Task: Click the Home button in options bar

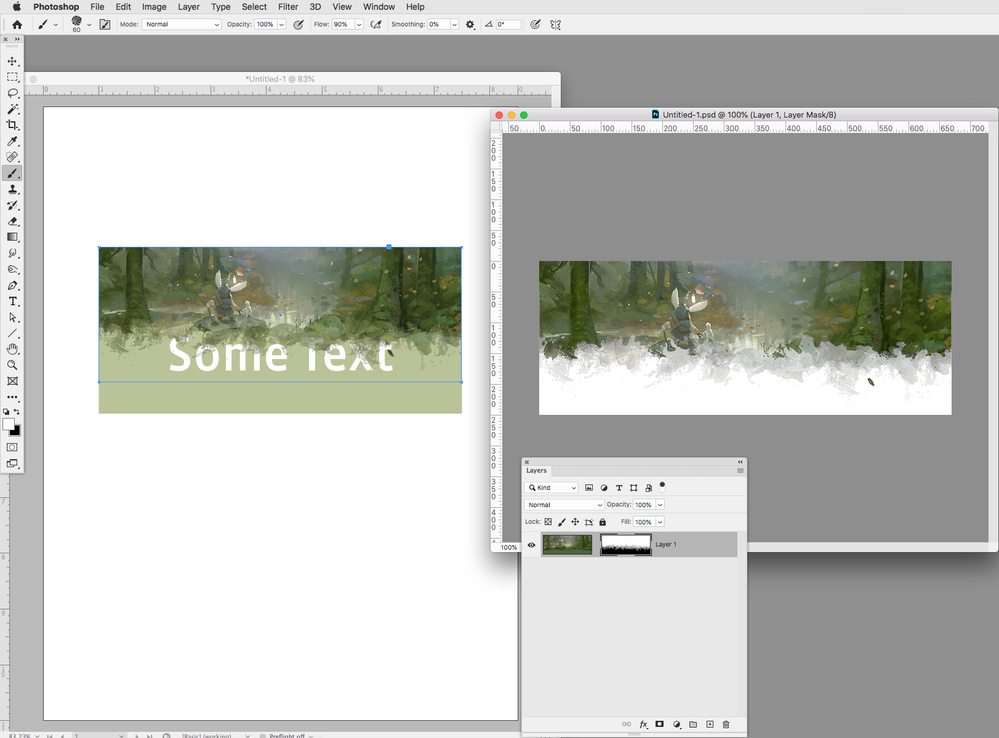Action: coord(17,24)
